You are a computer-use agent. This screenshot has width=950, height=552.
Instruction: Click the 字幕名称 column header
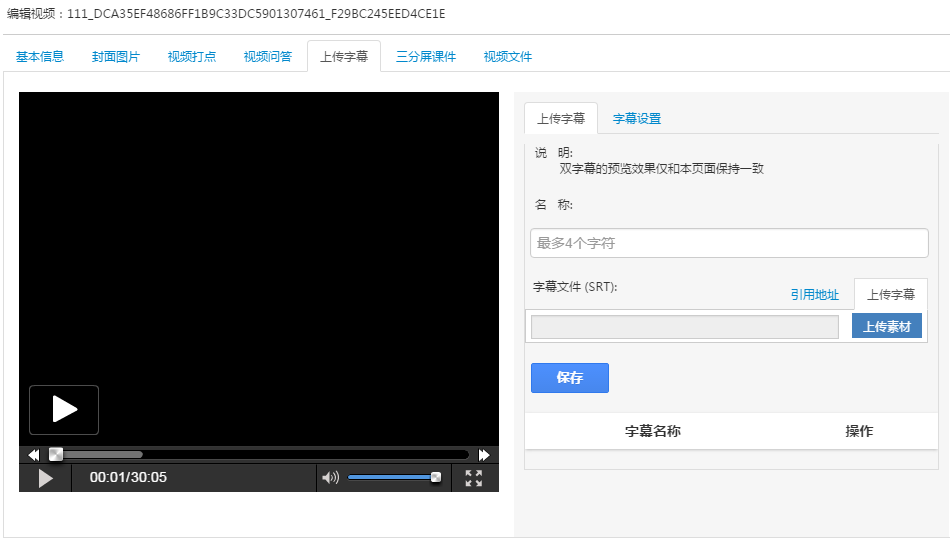tap(653, 431)
